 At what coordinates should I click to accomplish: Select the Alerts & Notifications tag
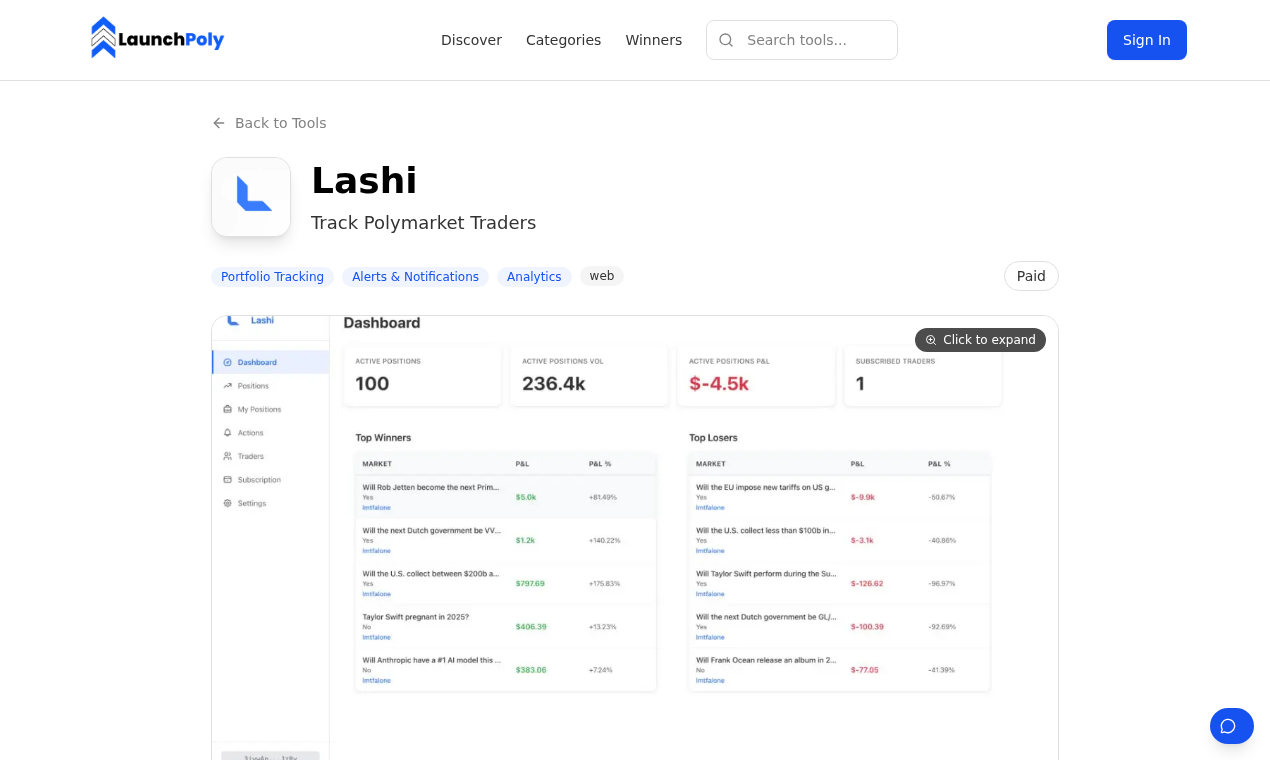(x=415, y=276)
